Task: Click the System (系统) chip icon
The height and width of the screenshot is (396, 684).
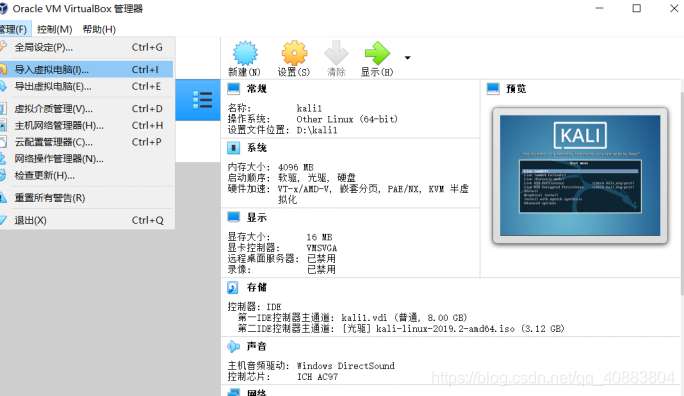Action: click(233, 148)
